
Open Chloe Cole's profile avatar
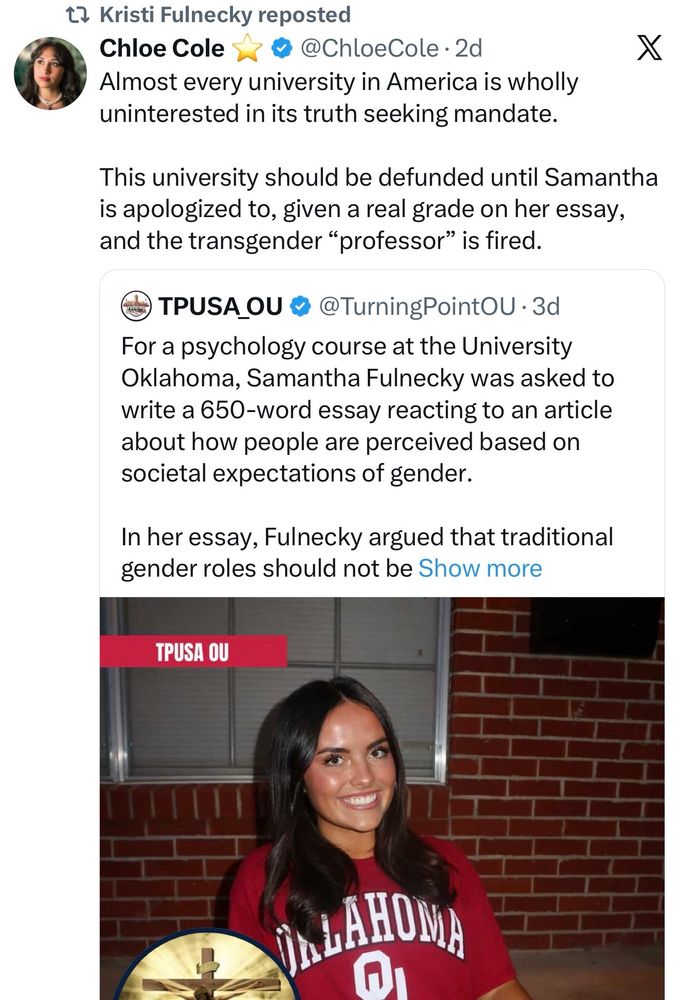(50, 73)
